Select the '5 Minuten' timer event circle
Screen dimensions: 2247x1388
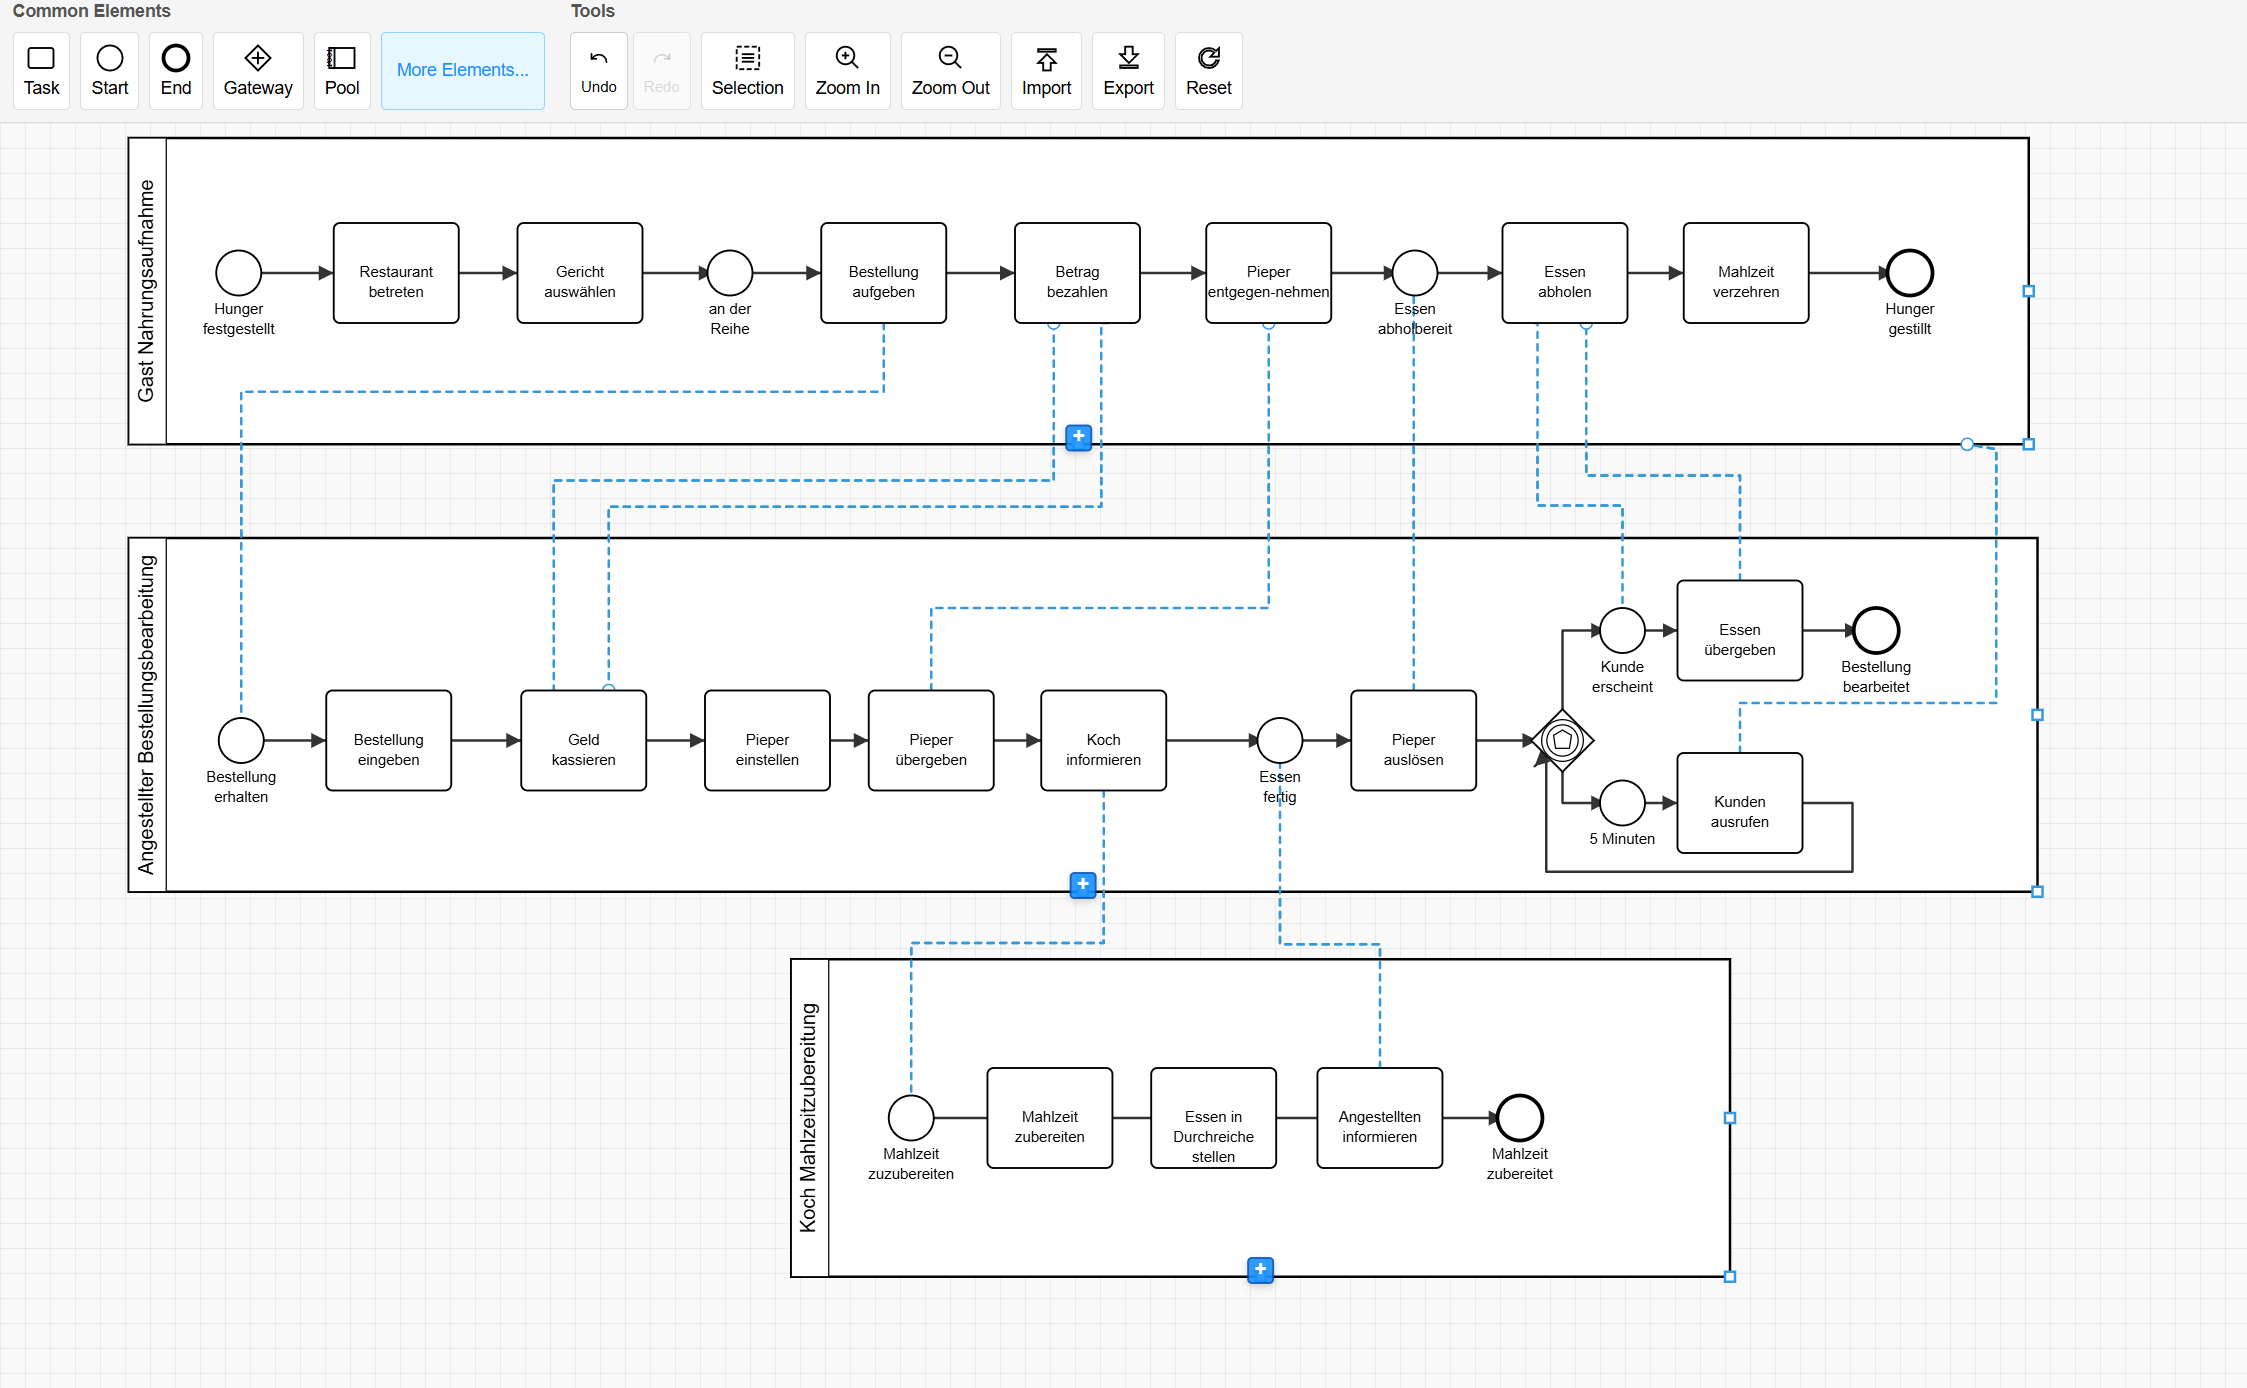[1622, 803]
